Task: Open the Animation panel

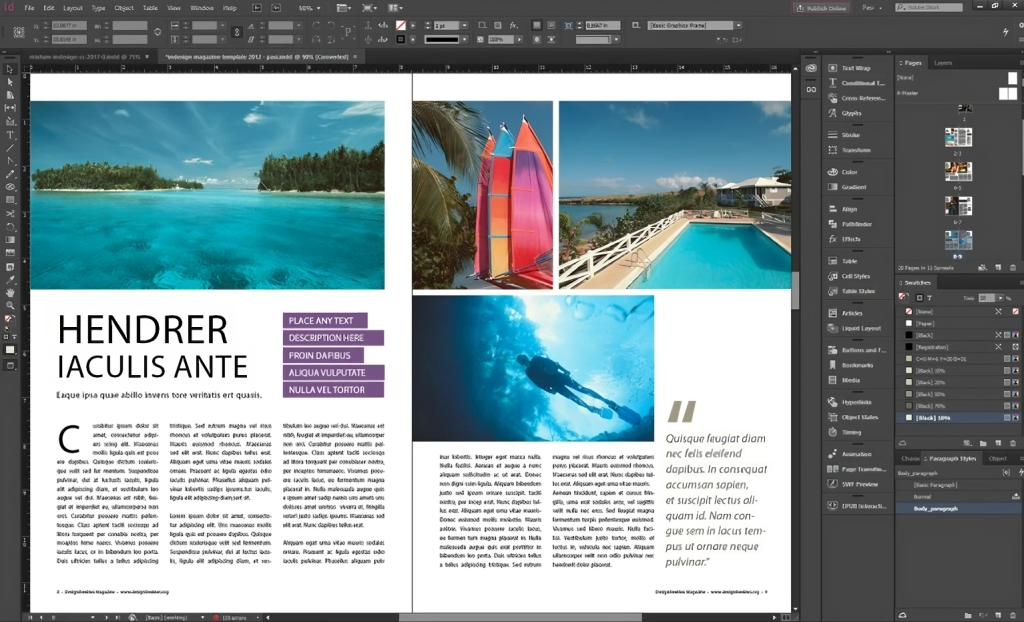Action: pos(856,453)
